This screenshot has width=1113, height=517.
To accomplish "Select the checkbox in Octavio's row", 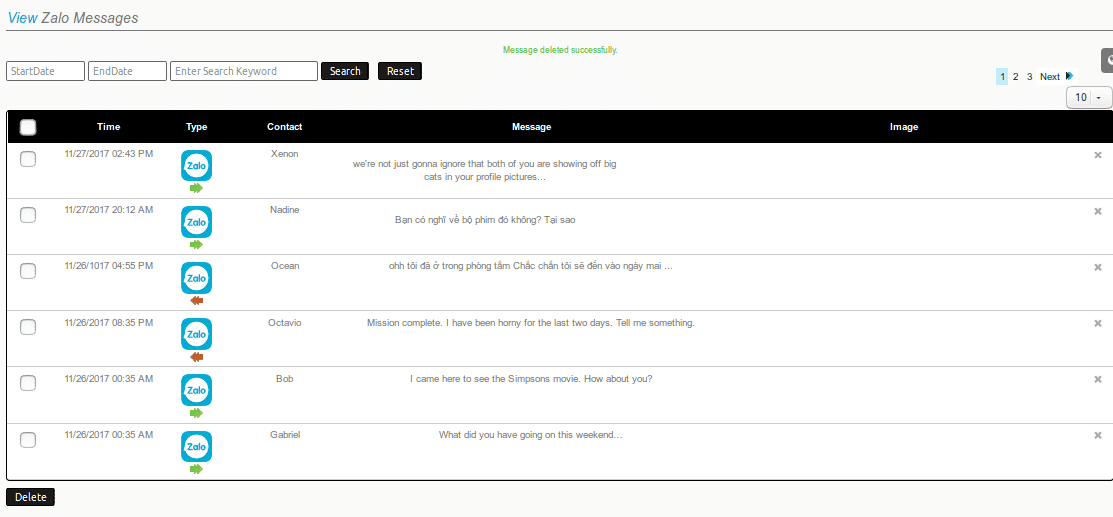I will (x=28, y=327).
